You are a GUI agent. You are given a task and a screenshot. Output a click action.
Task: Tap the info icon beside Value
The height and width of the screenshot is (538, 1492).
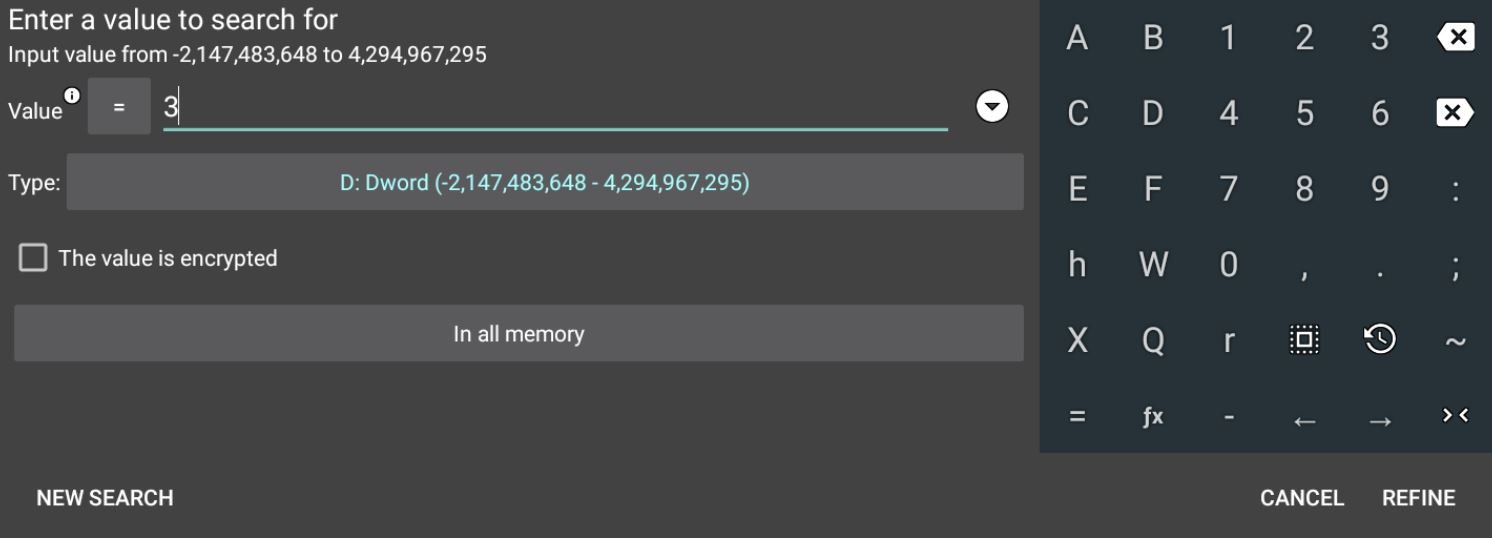click(x=72, y=96)
